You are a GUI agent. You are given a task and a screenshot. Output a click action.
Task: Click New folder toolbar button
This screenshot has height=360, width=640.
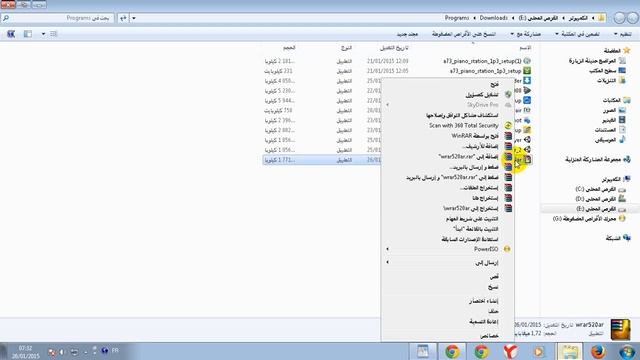coord(407,34)
